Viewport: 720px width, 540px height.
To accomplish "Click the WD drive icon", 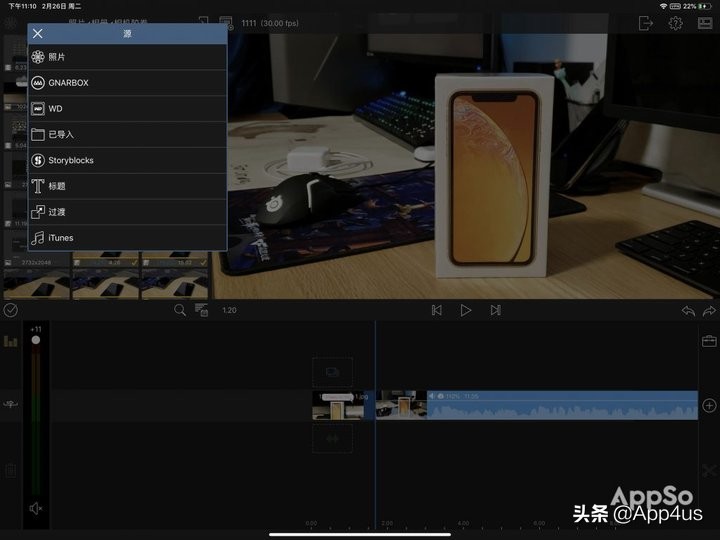I will [38, 109].
